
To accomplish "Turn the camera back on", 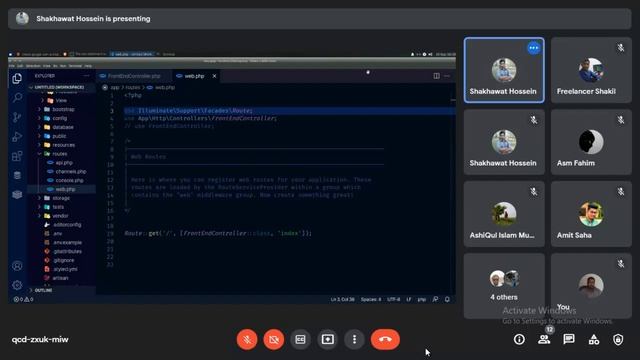I will [274, 339].
